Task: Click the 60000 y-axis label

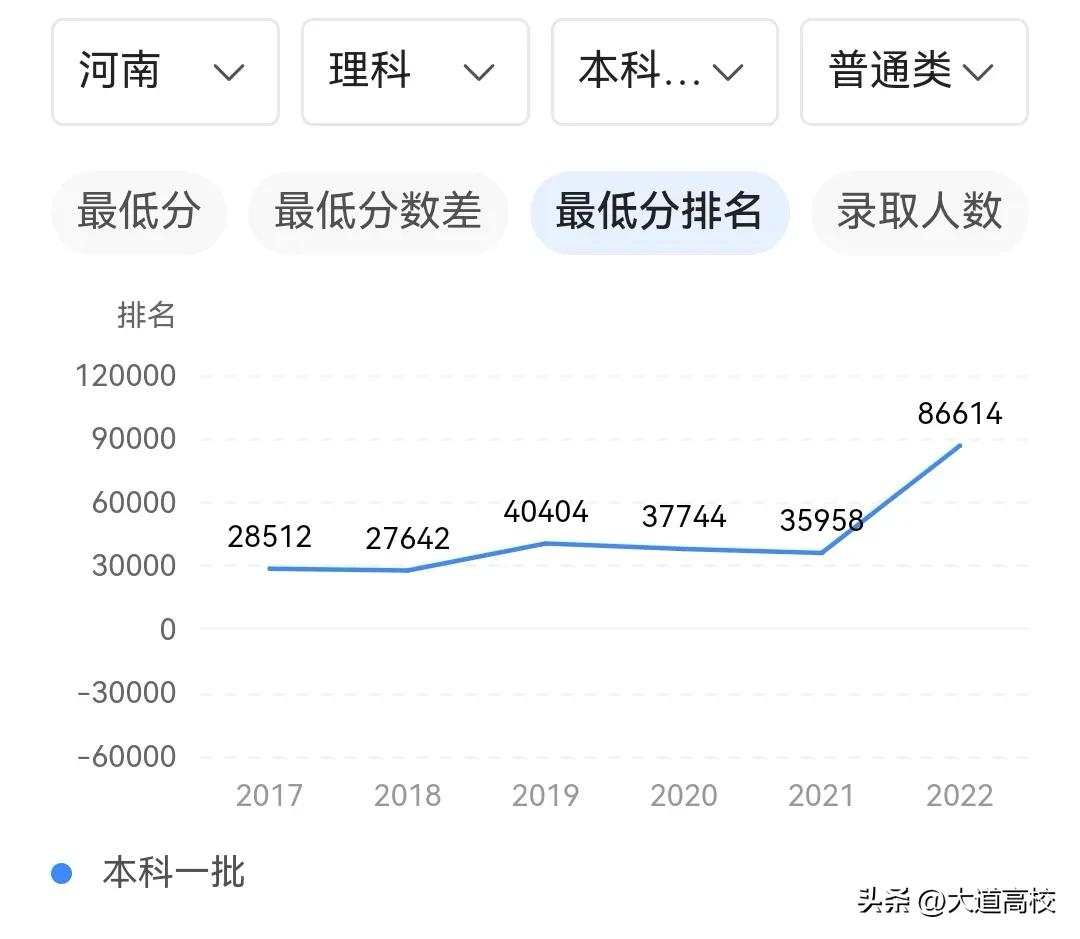Action: click(134, 503)
